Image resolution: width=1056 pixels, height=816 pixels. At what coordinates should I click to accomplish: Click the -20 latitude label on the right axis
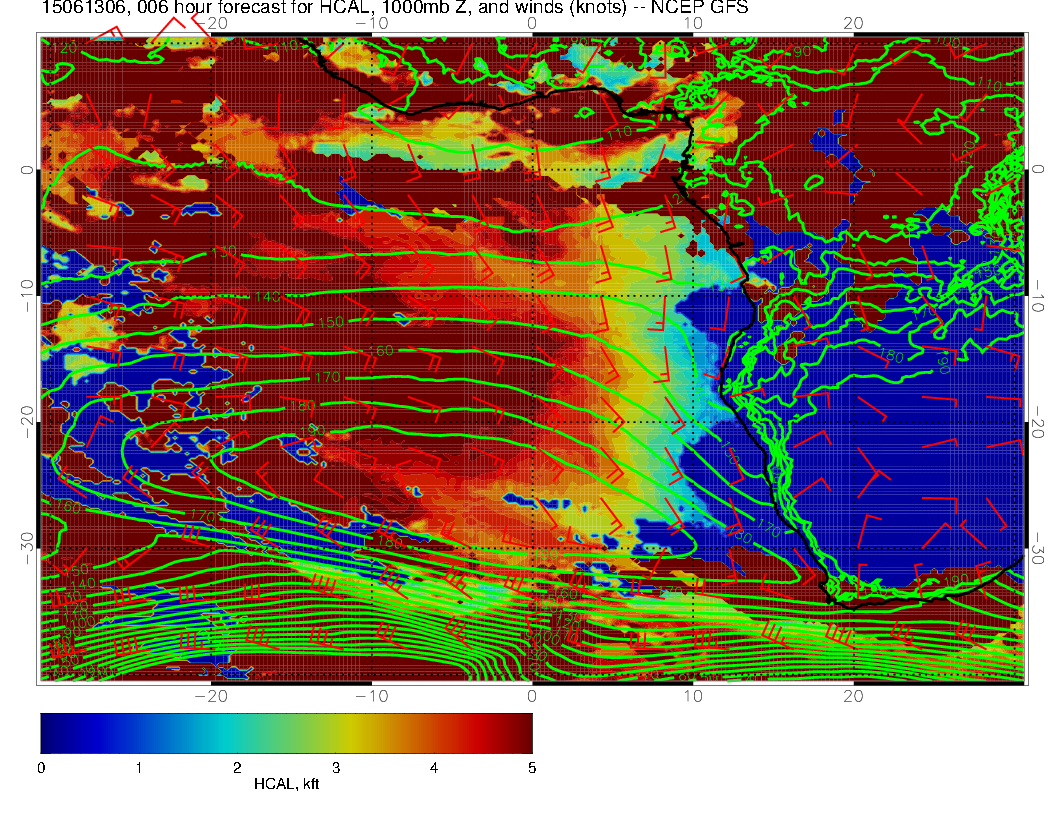pos(1037,420)
